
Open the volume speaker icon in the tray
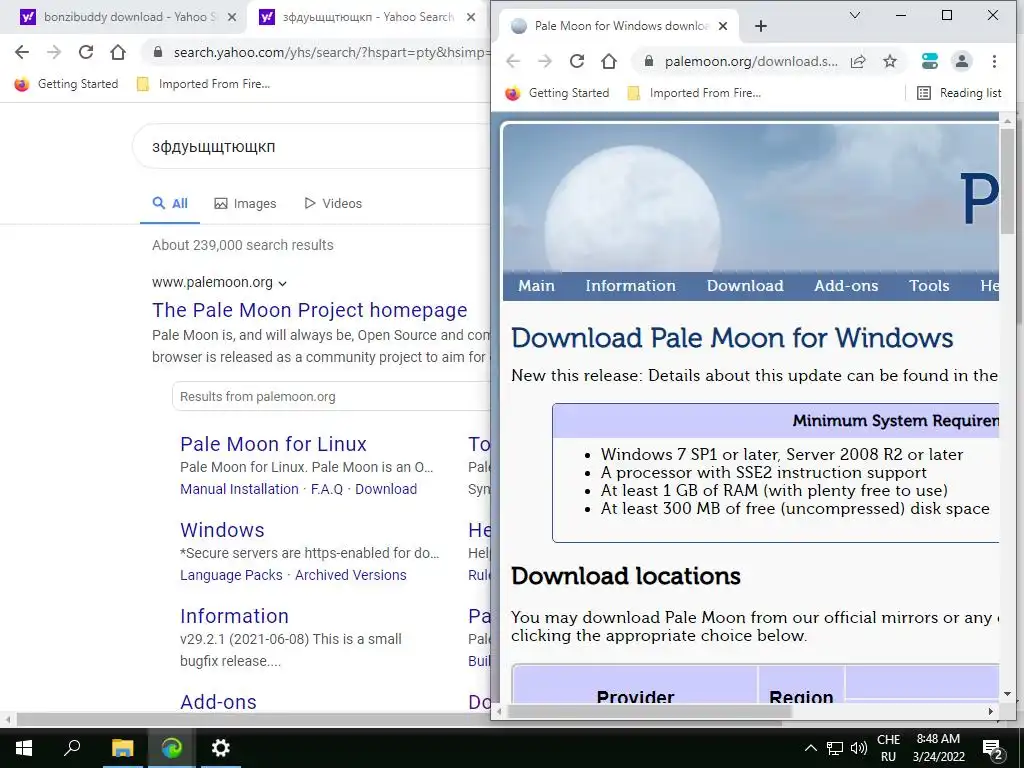(x=859, y=748)
